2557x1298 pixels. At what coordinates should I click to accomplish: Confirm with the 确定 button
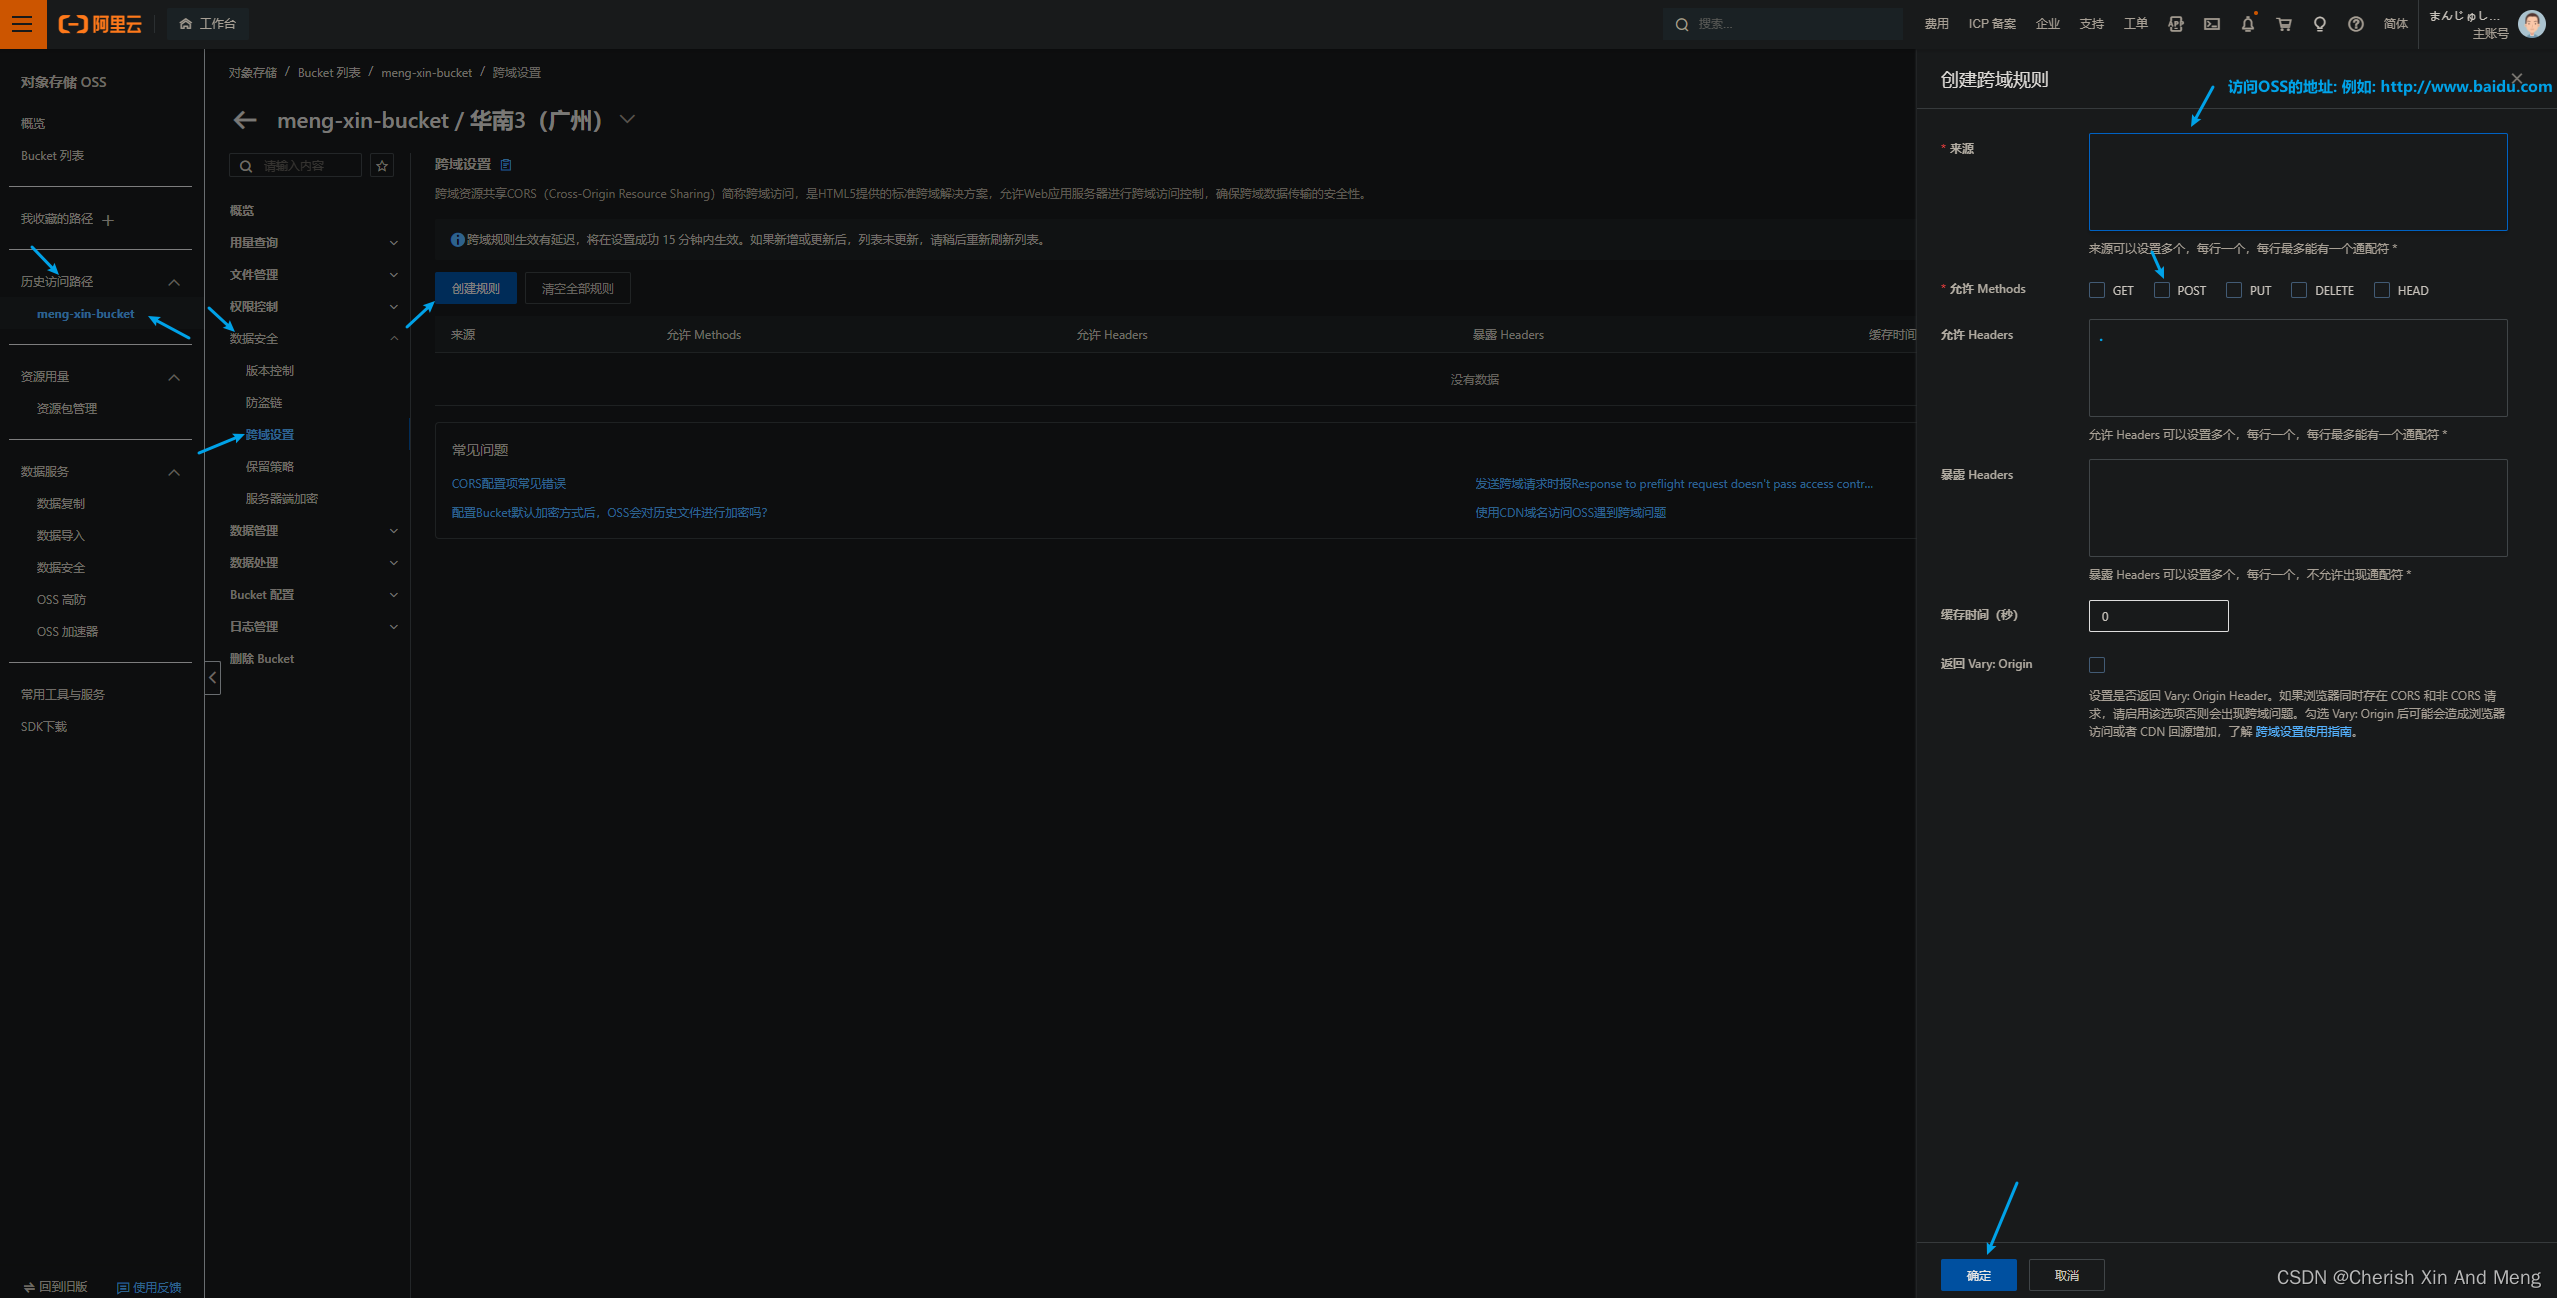pos(1979,1275)
